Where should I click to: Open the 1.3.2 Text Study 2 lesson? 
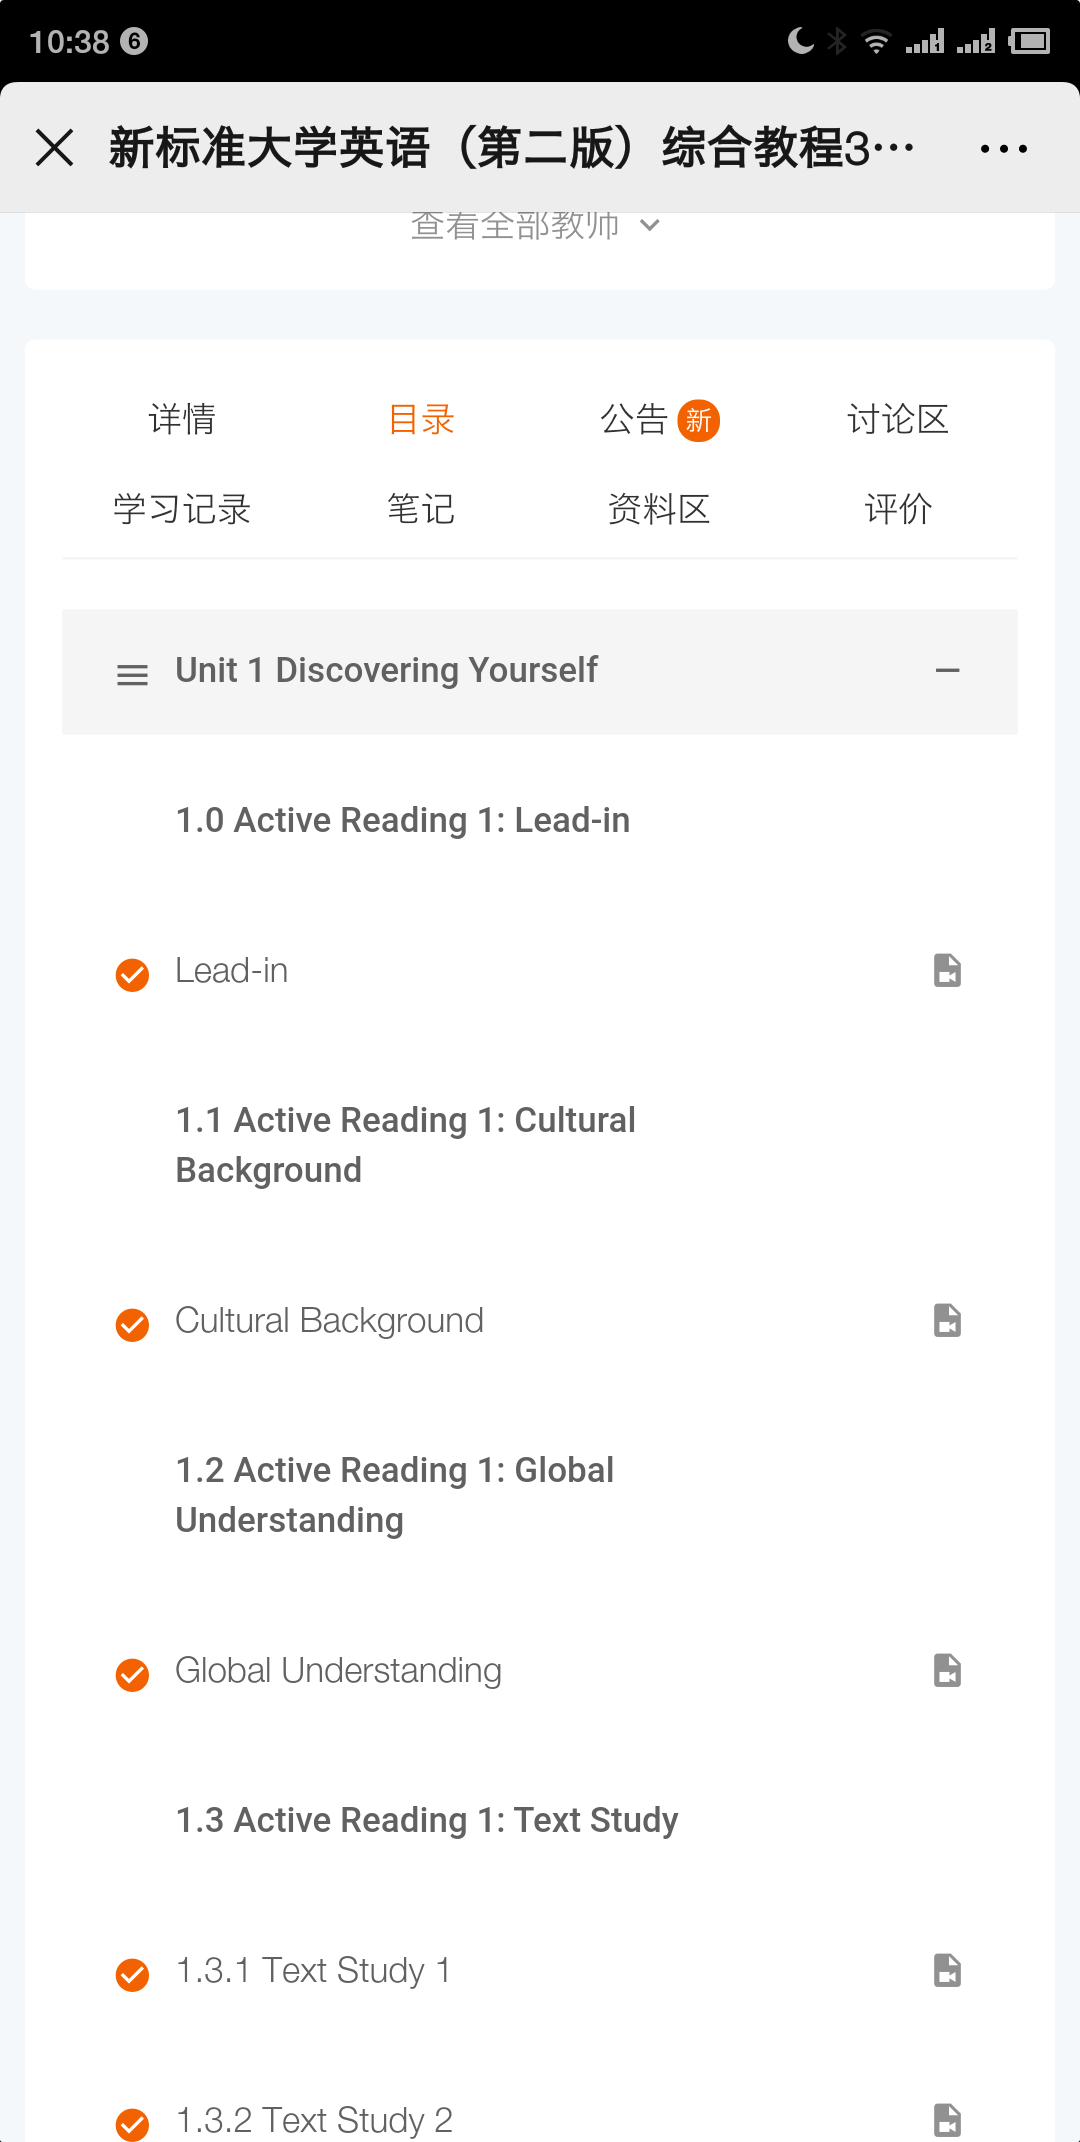[x=314, y=2120]
